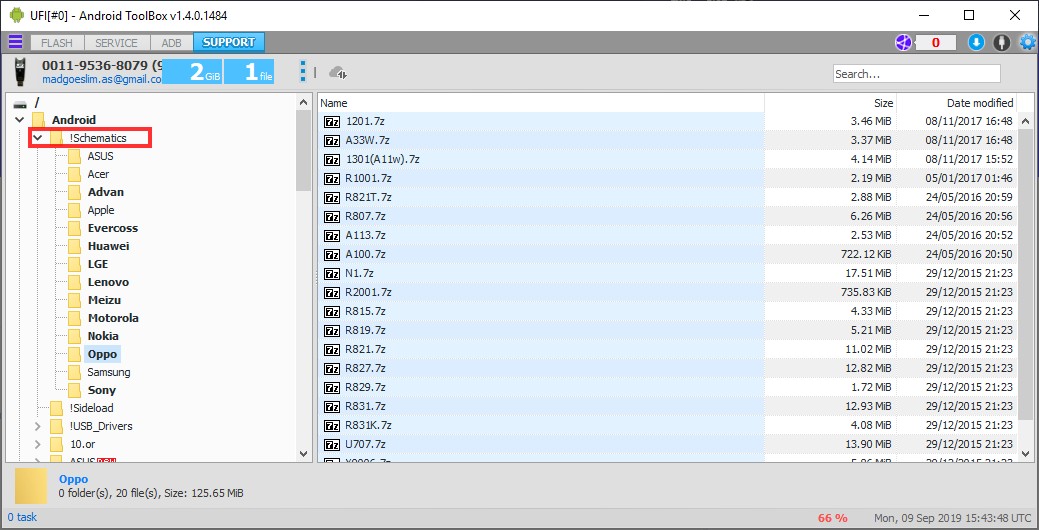Click the madgoeslim.as@gmail.com account link
This screenshot has height=530, width=1039.
pos(102,79)
